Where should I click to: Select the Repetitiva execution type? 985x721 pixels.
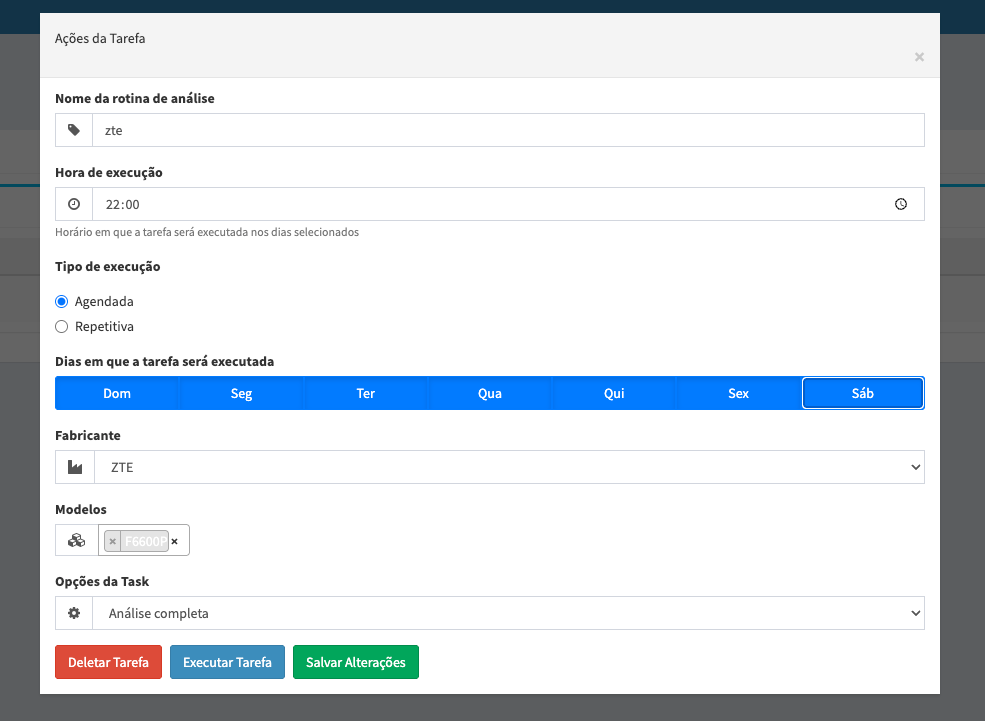62,326
